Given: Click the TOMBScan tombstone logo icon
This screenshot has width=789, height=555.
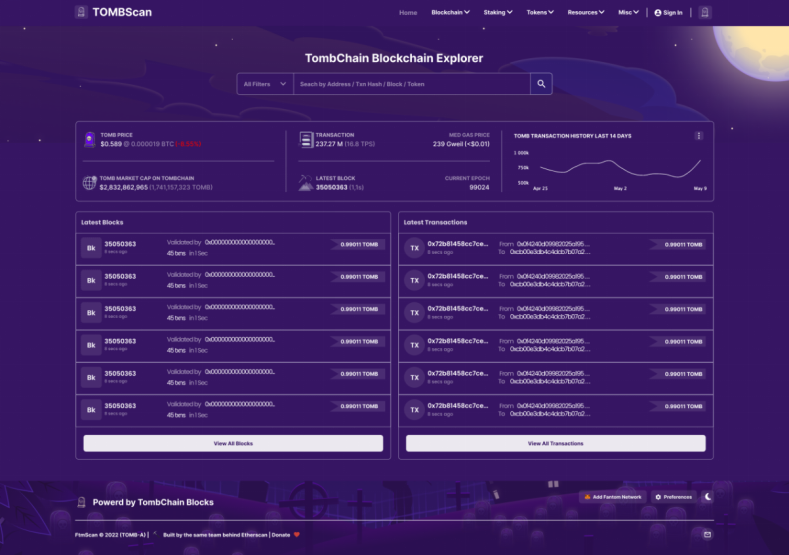Looking at the screenshot, I should point(81,12).
